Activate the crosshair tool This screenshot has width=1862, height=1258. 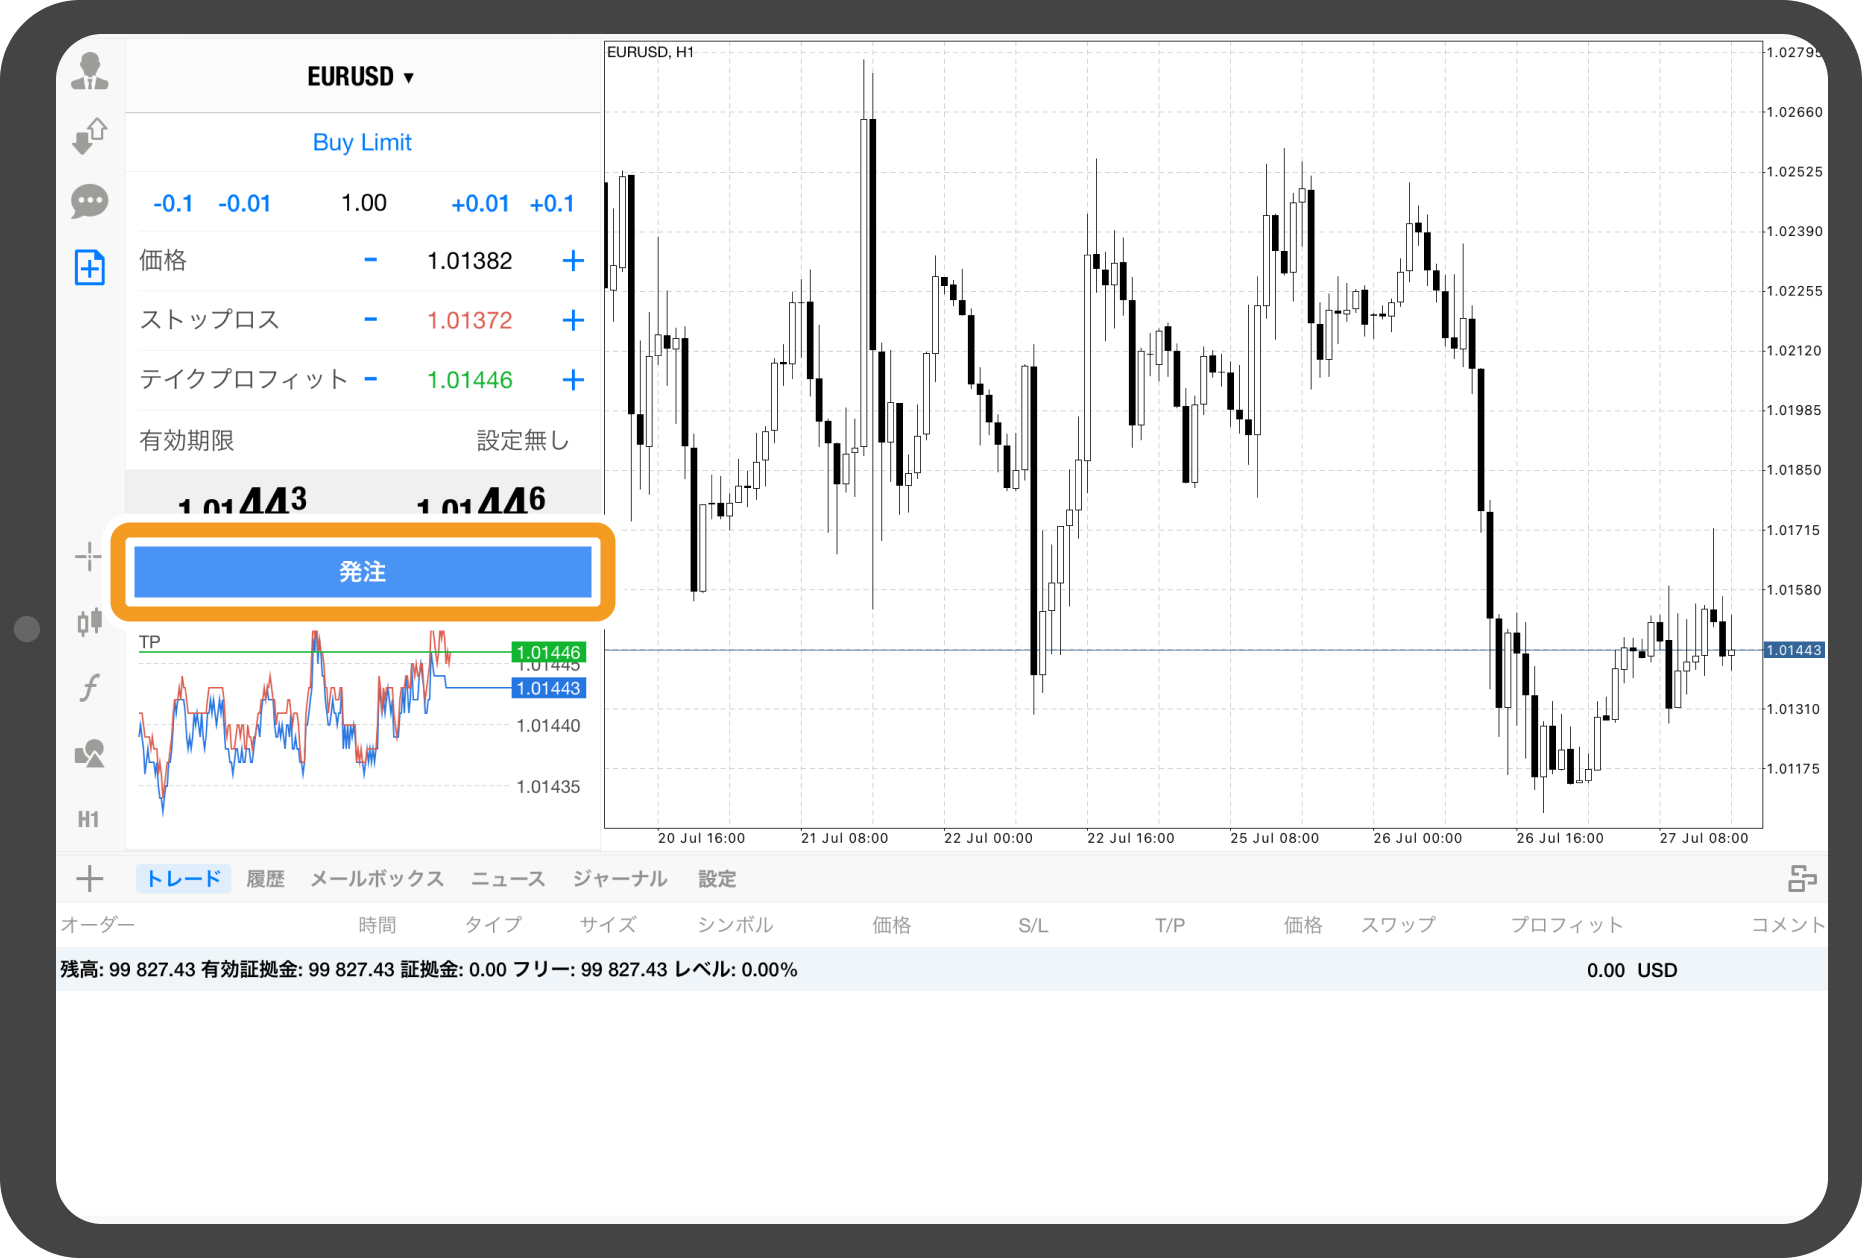point(89,557)
